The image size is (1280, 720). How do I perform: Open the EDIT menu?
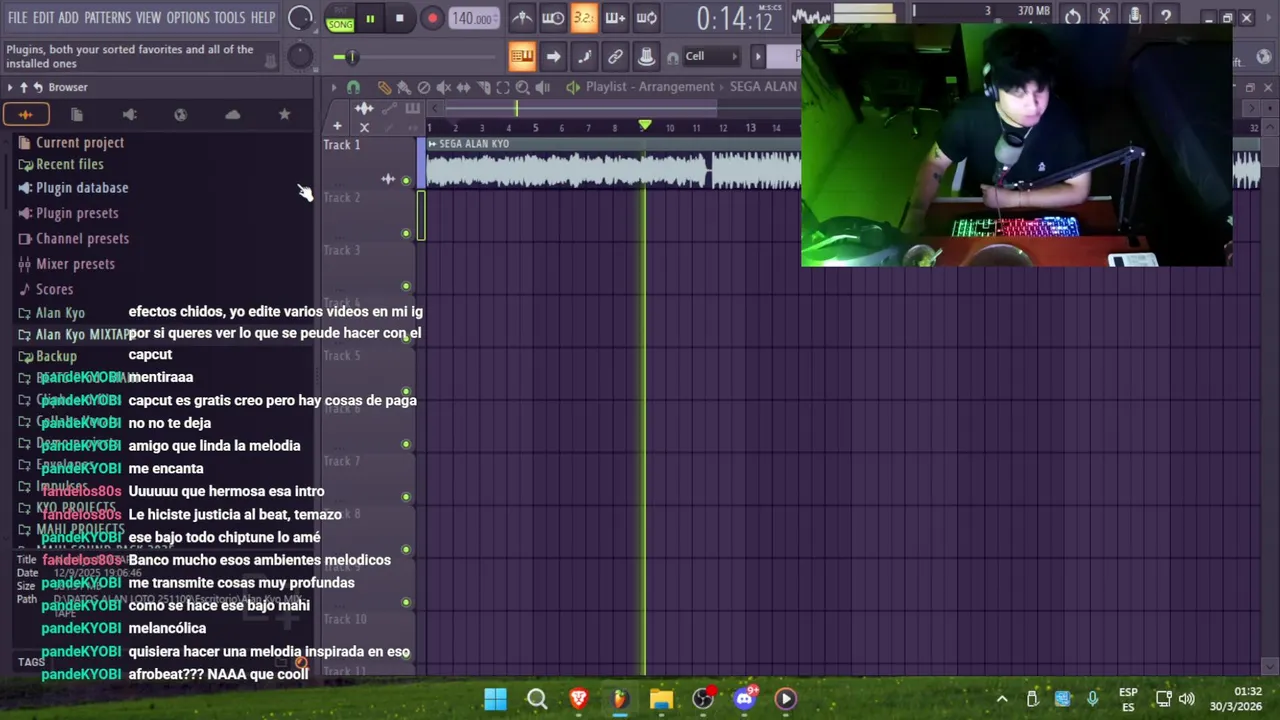[43, 18]
